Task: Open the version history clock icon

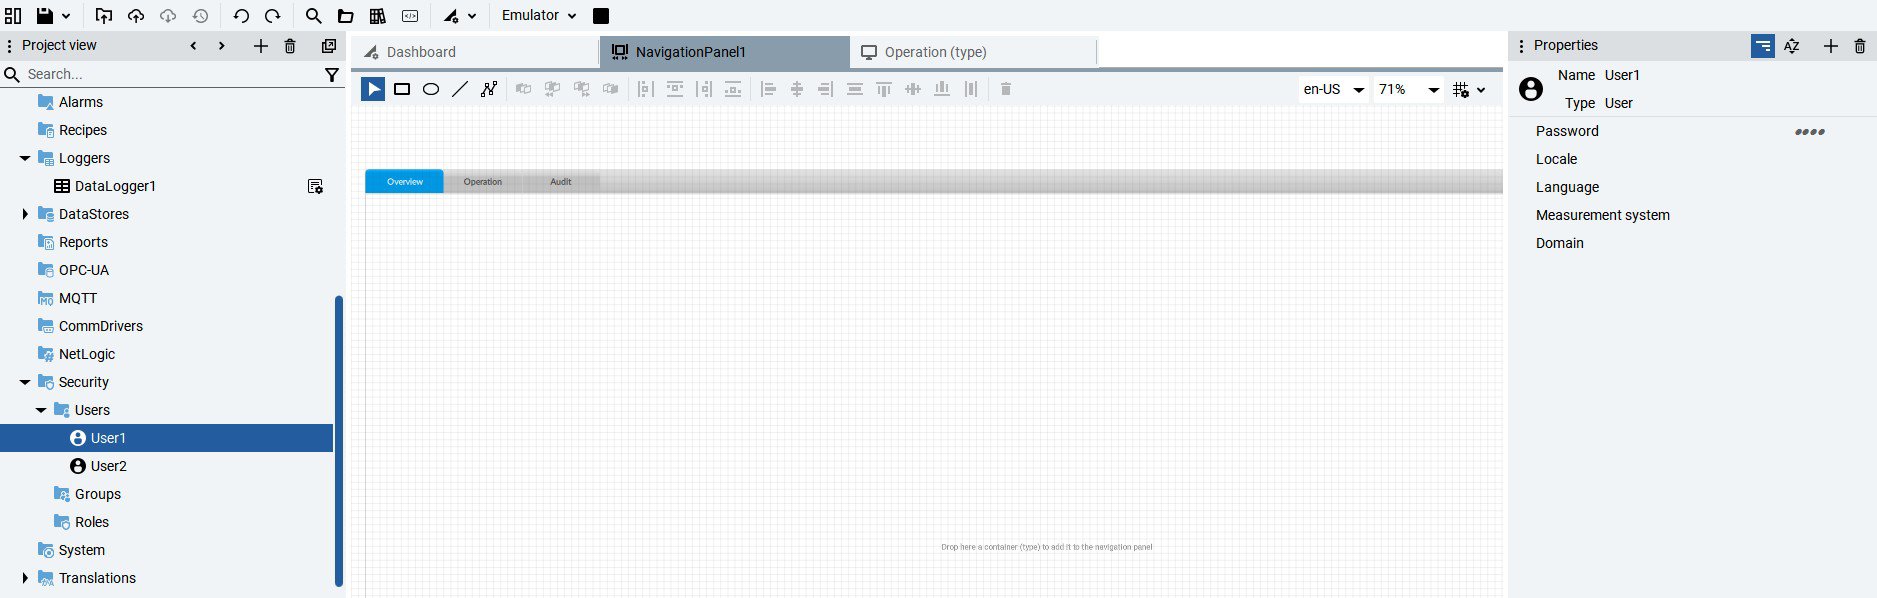Action: pos(200,16)
